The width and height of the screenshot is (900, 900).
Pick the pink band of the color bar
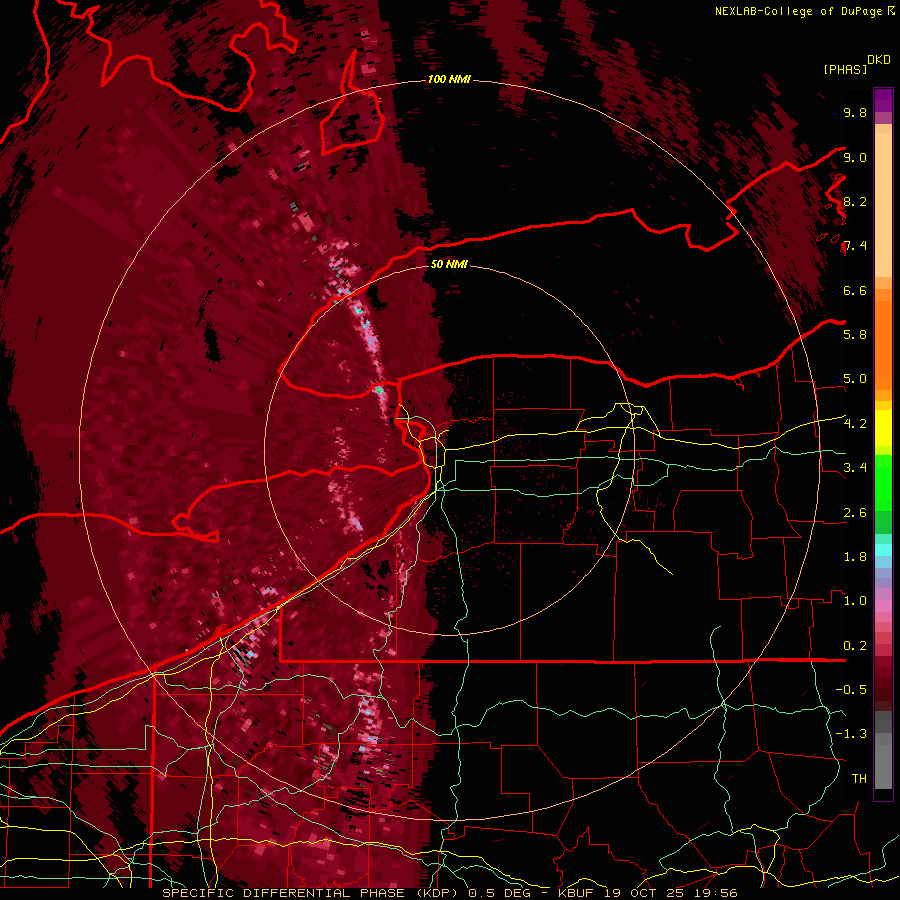(883, 606)
